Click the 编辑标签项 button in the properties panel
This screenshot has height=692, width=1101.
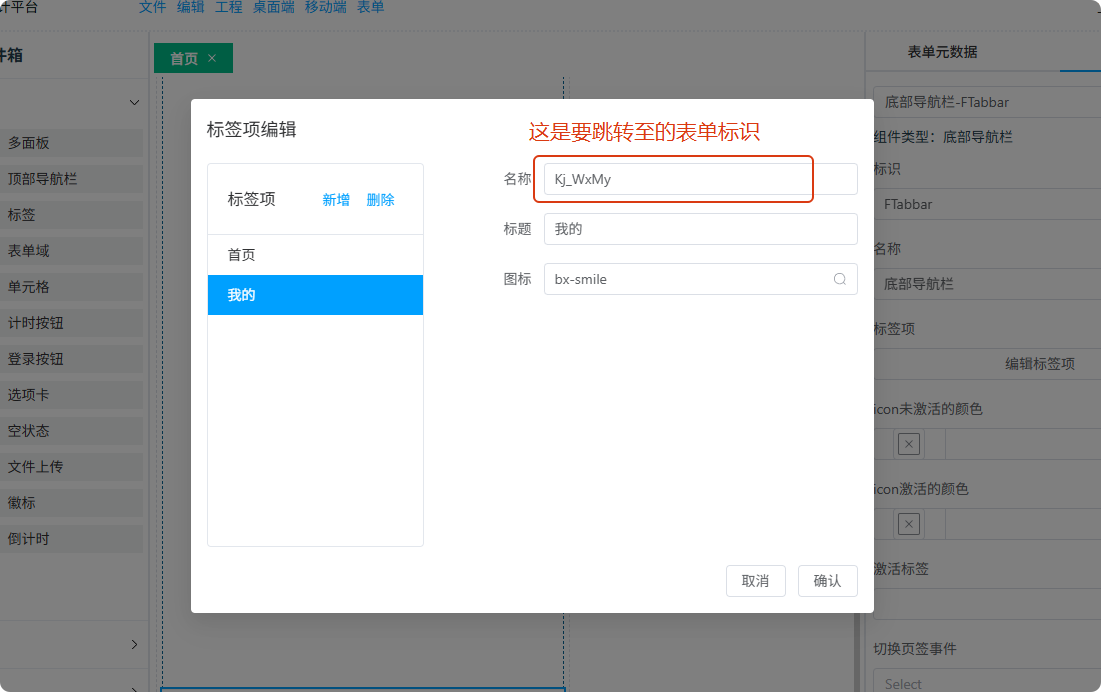pyautogui.click(x=1039, y=364)
